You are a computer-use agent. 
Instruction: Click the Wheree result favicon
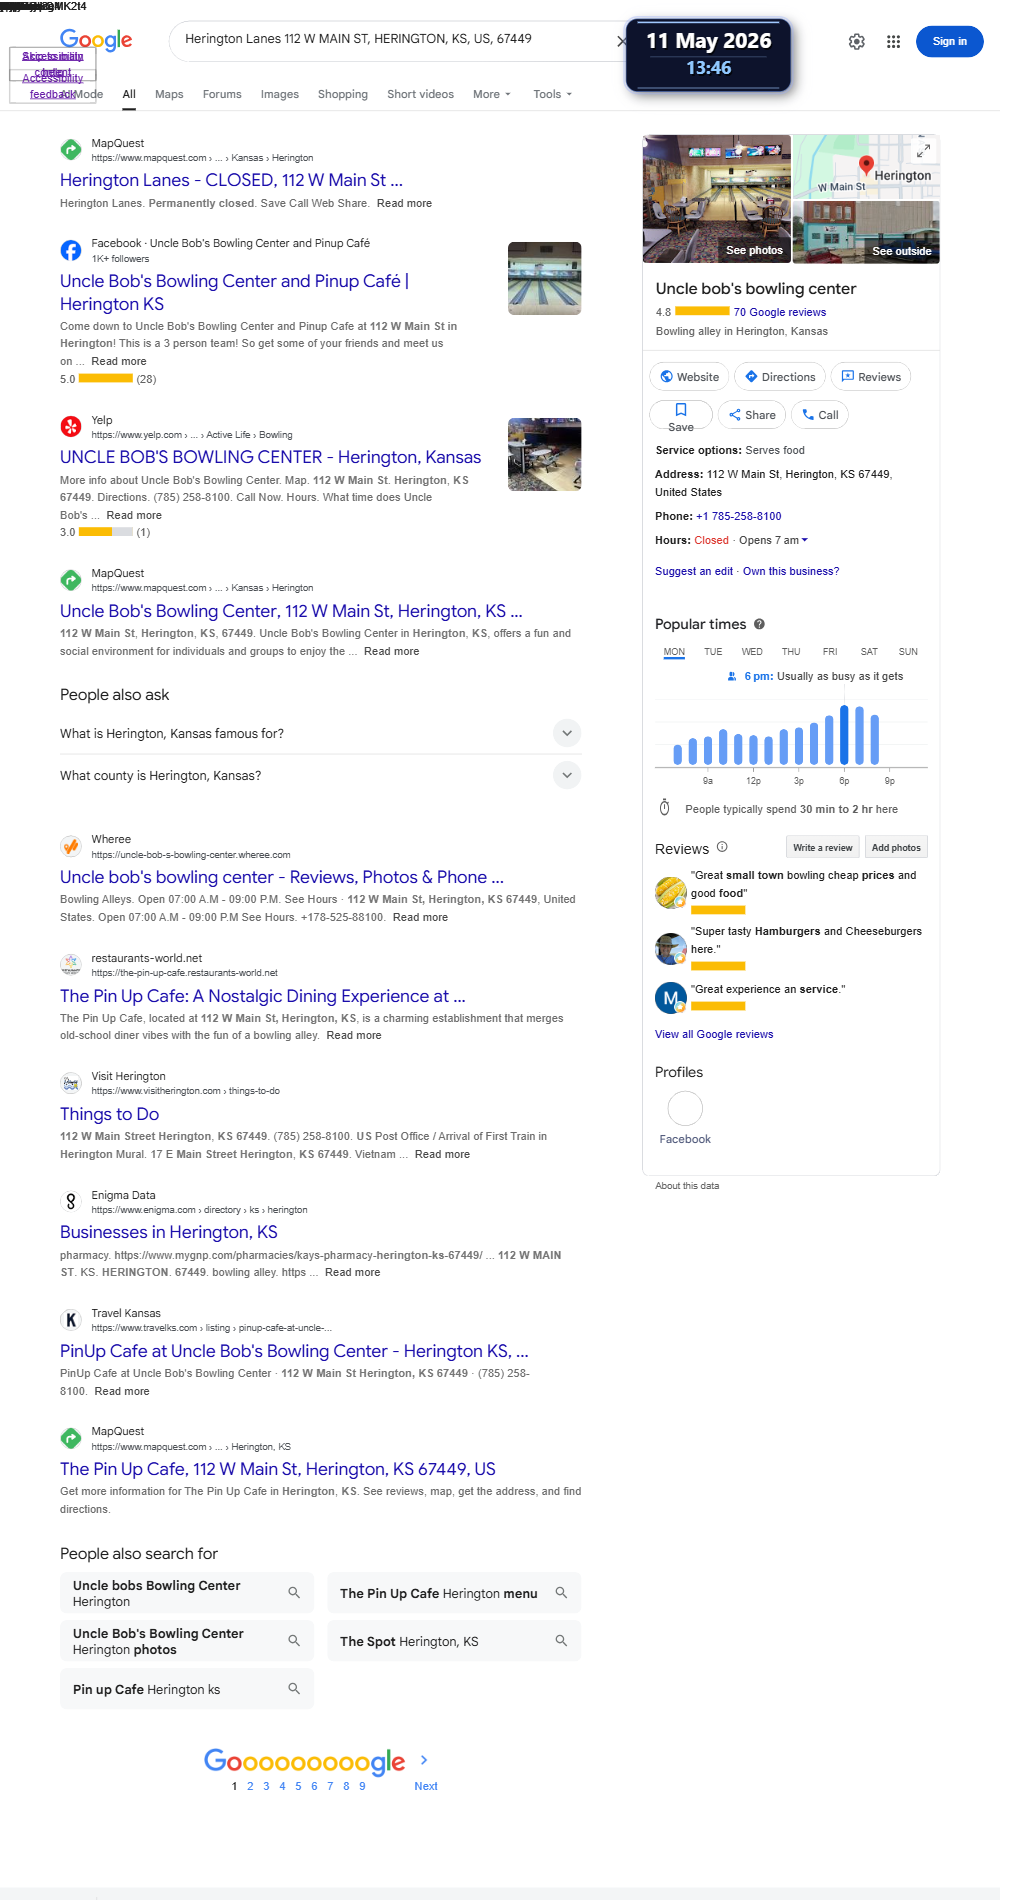pyautogui.click(x=71, y=846)
